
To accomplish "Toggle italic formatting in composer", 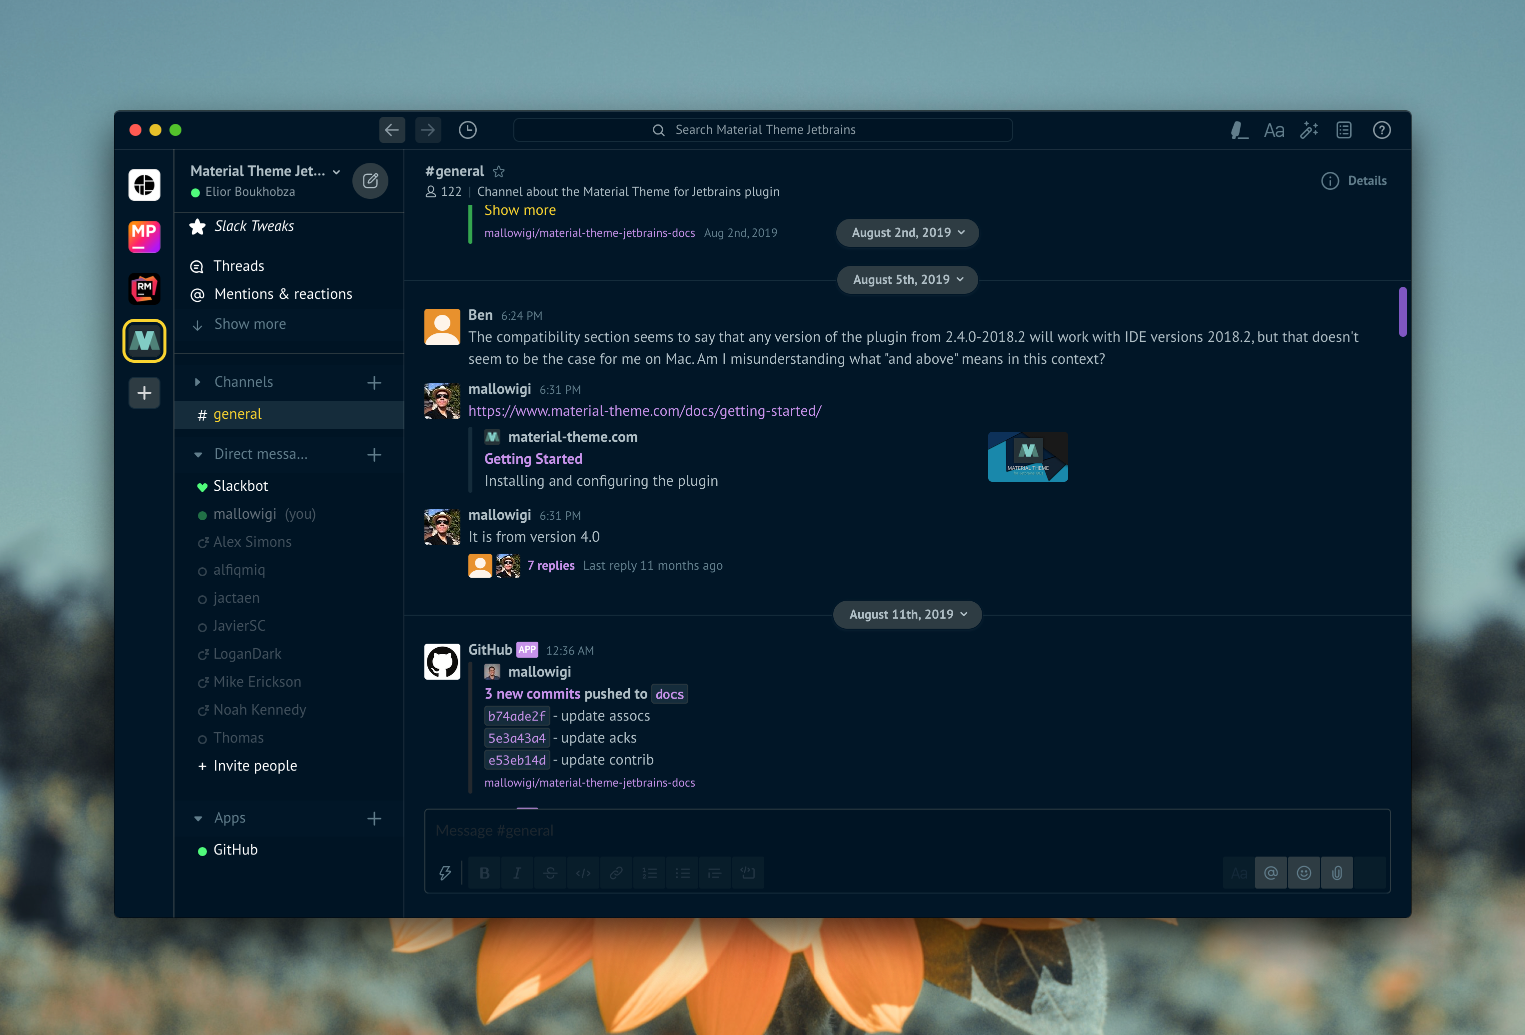I will point(517,873).
